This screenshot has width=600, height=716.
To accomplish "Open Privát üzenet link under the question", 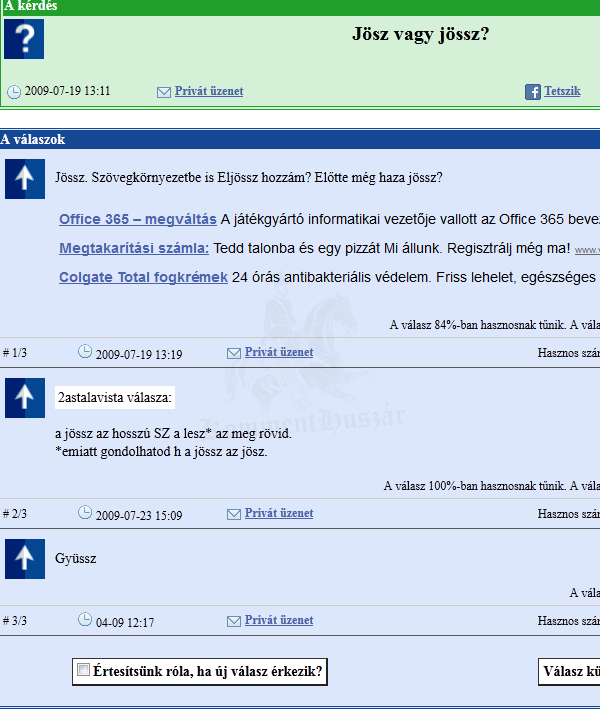I will tap(209, 91).
